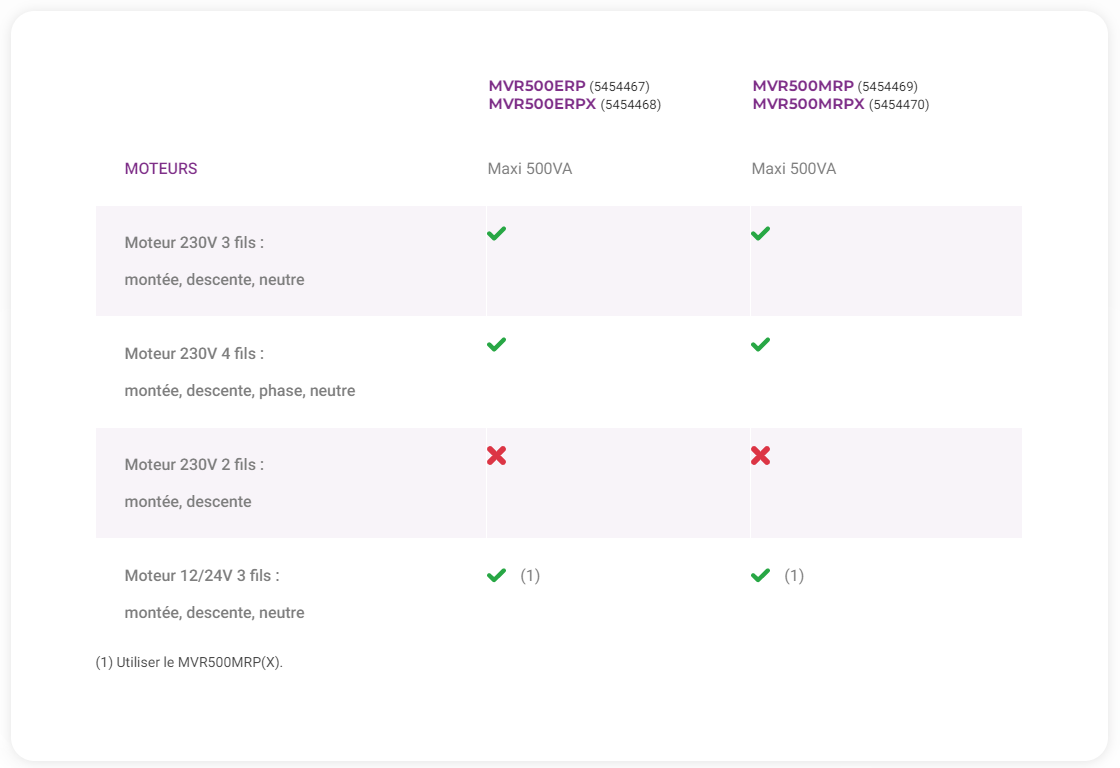Click green checkmark for 230V 3 fils under MVR500ERP
This screenshot has height=768, width=1120.
[496, 233]
